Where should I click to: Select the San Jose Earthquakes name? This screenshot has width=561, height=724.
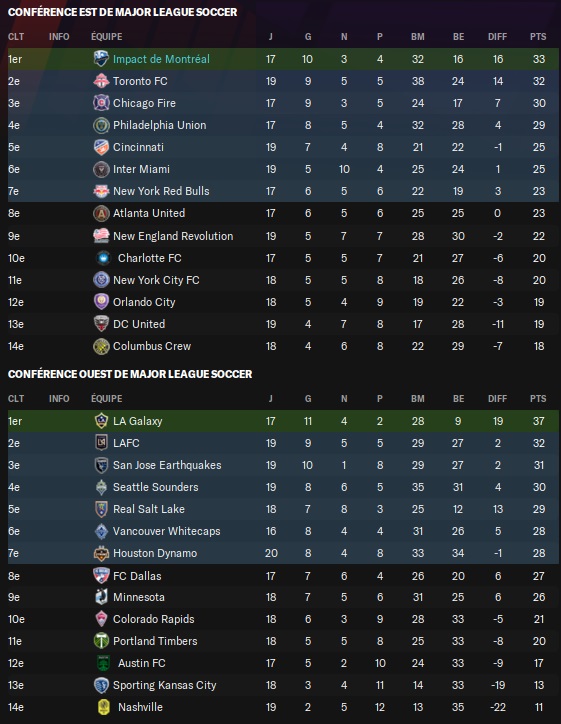pyautogui.click(x=167, y=465)
